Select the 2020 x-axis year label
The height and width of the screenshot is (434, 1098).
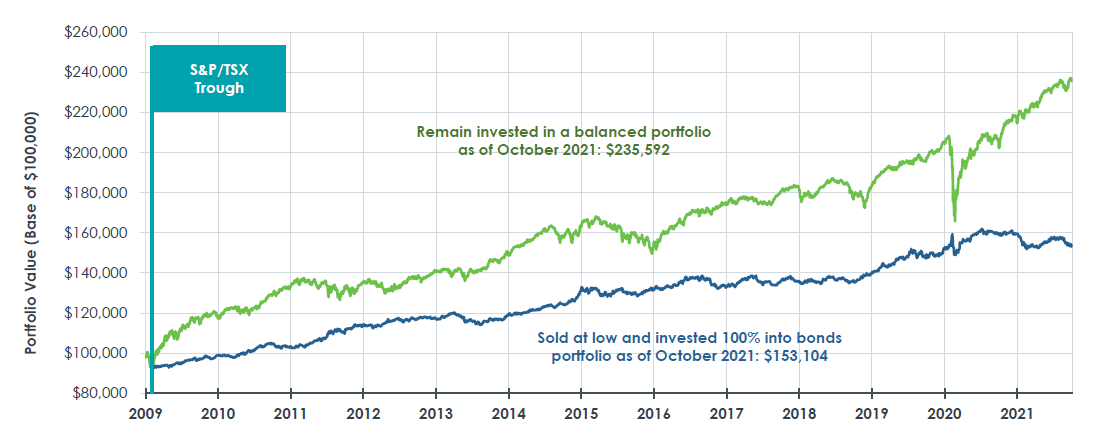(x=944, y=412)
